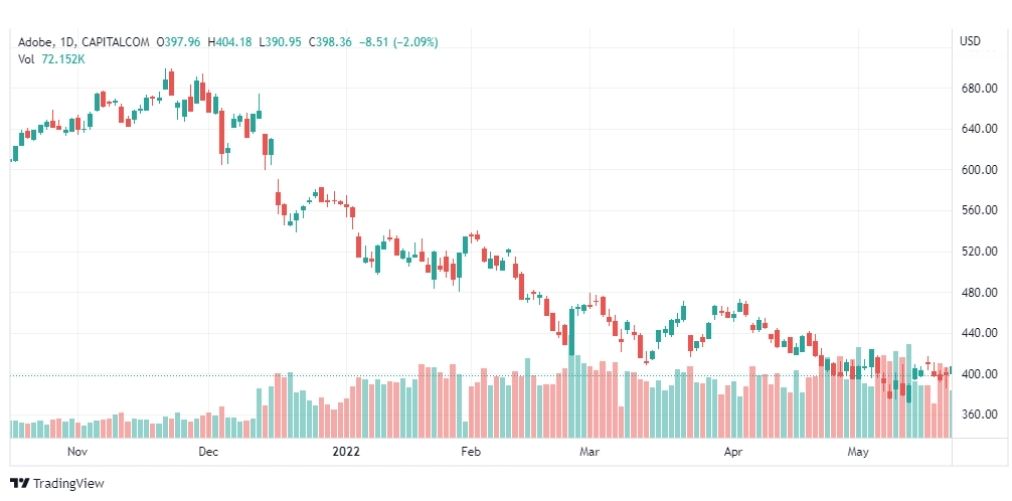The image size is (1012, 501).
Task: Click the TradingView logo icon
Action: tap(20, 483)
